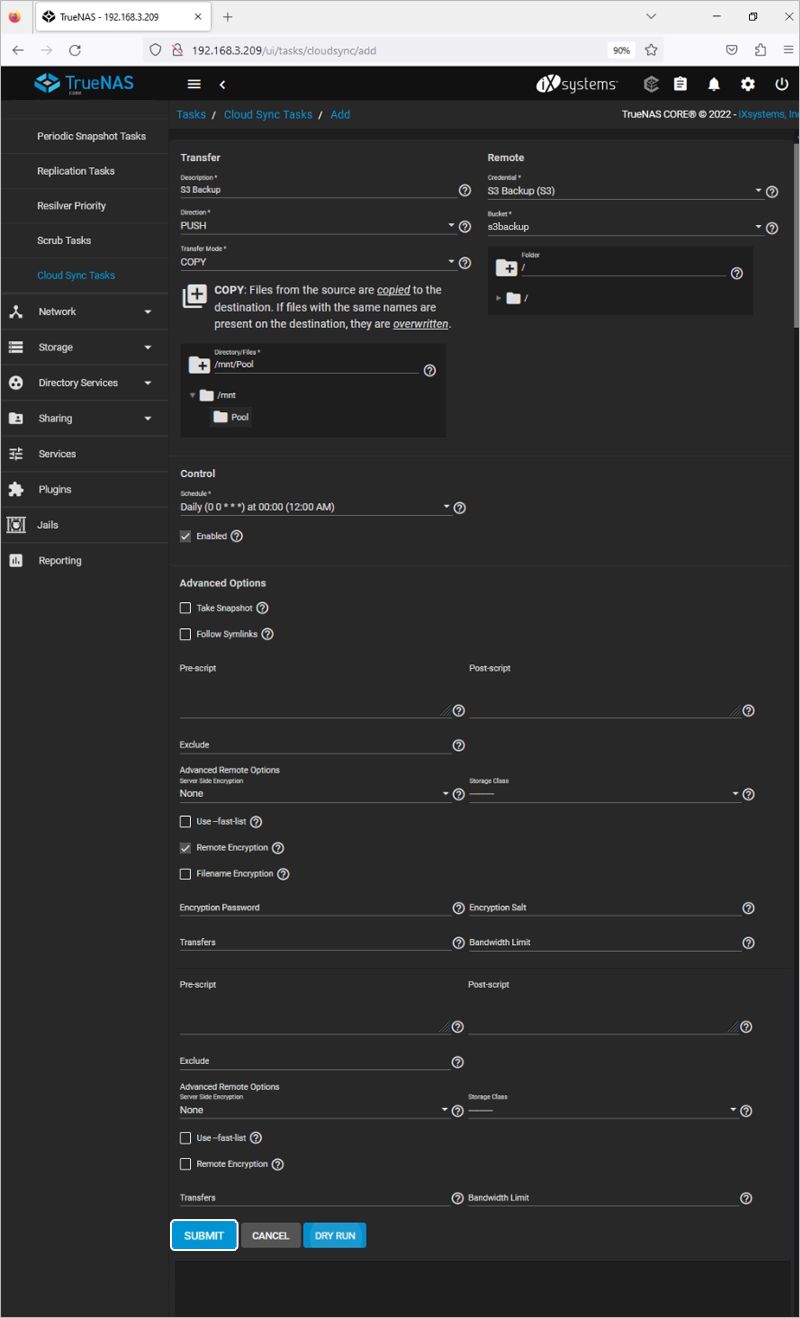Collapse the /mnt tree node
Viewport: 800px width, 1318px height.
point(193,395)
